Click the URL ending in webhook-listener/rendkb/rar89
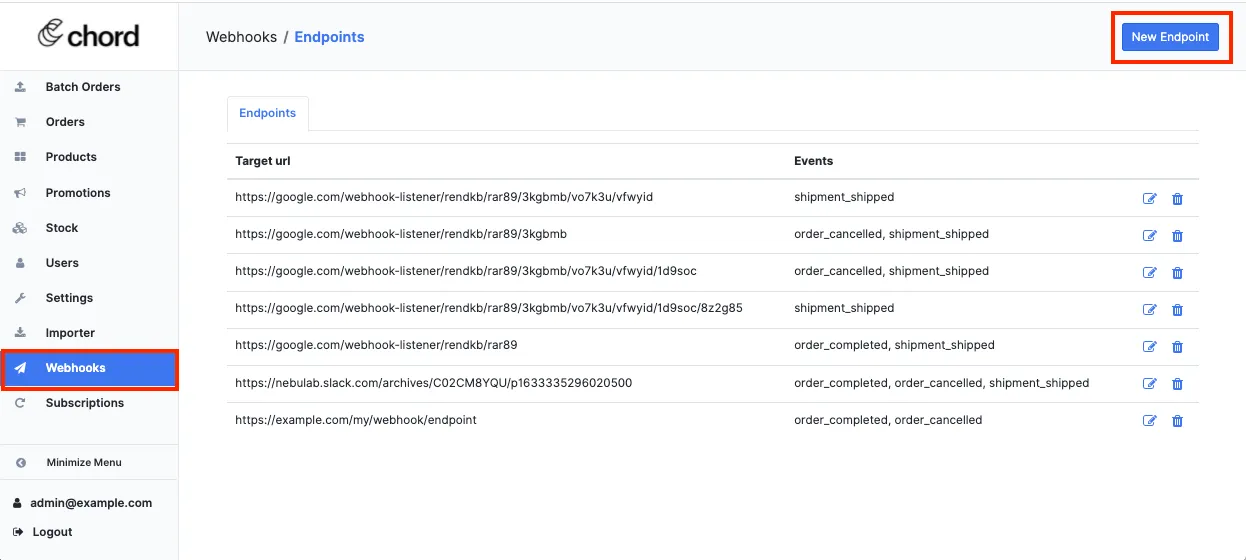The width and height of the screenshot is (1246, 560). 376,345
